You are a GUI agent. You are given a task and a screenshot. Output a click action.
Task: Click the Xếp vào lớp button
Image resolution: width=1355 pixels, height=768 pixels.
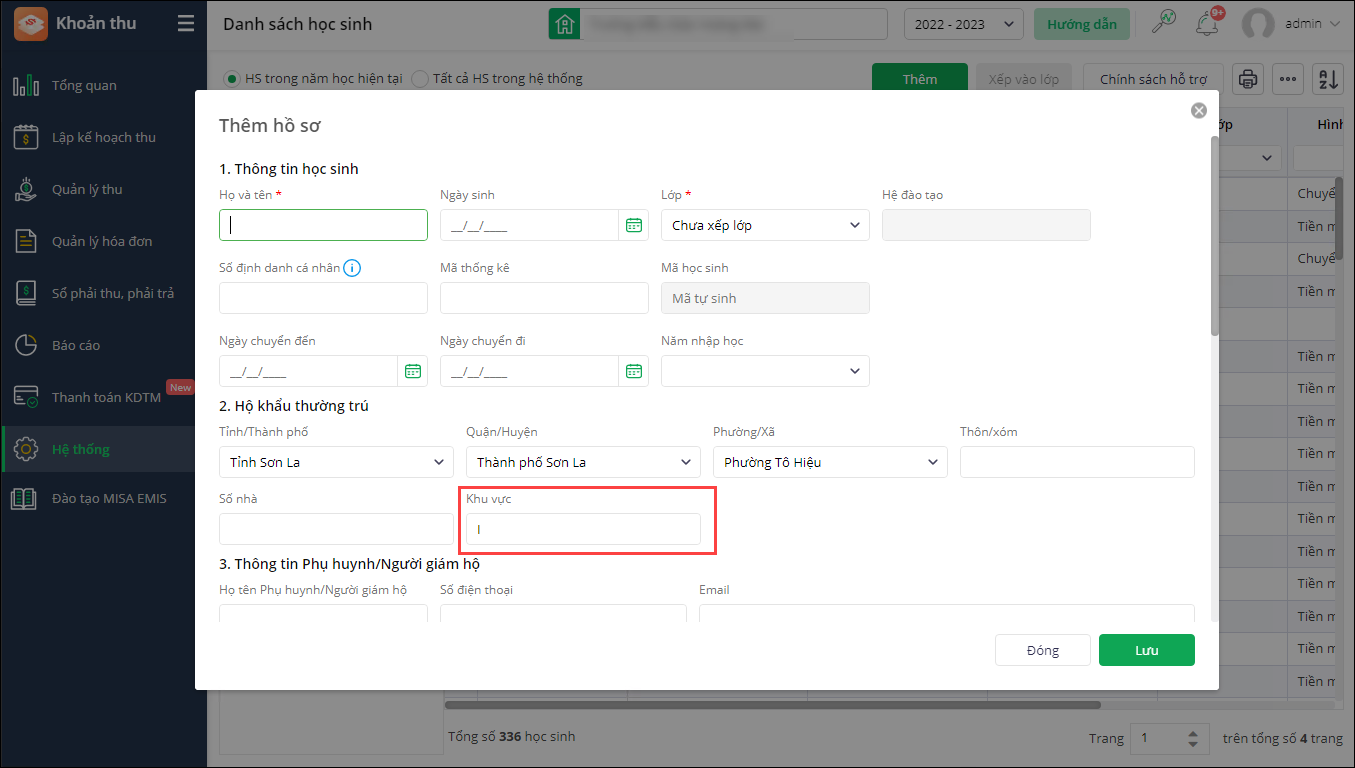click(x=1023, y=79)
